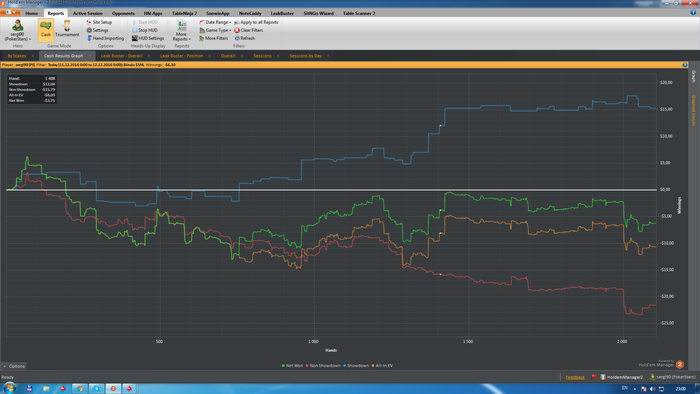
Task: Open the Date Range filter dropdown
Action: 215,22
